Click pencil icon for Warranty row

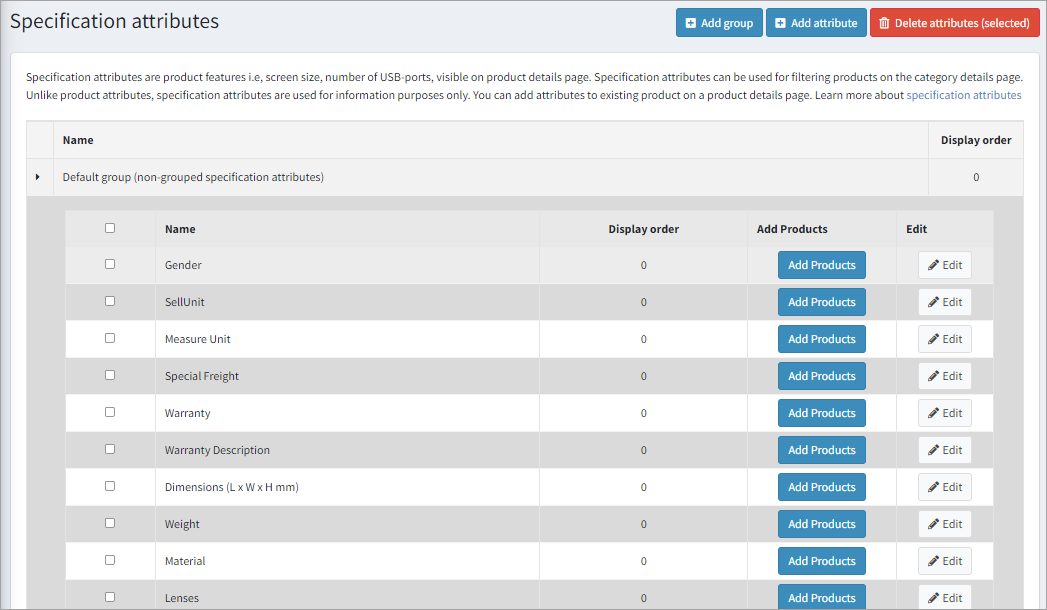[933, 413]
